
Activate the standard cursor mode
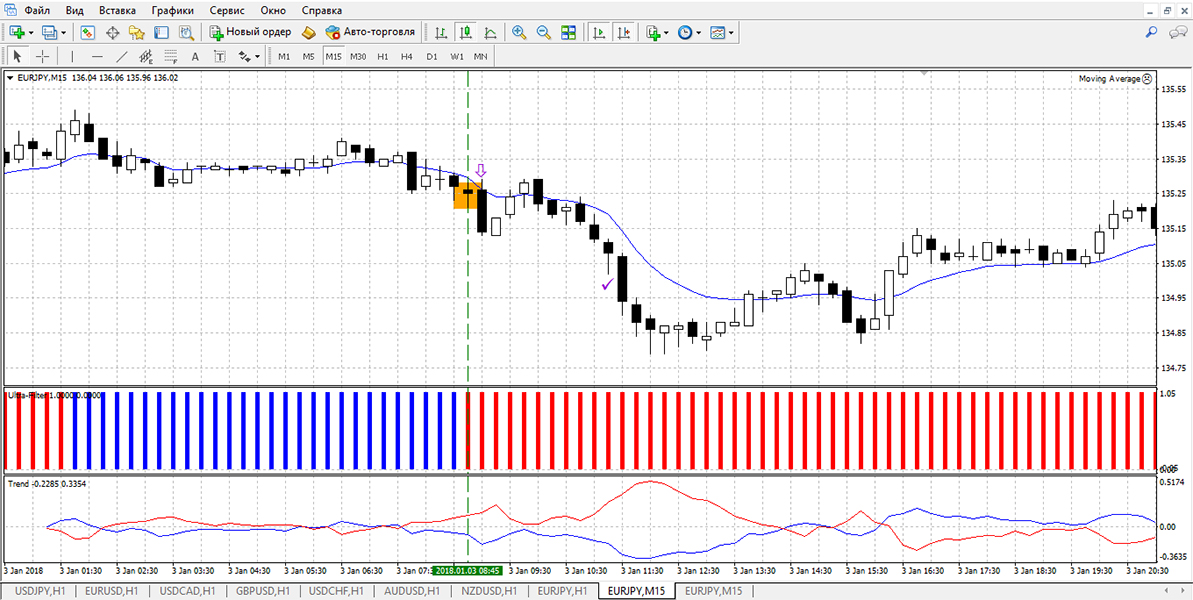click(x=18, y=56)
